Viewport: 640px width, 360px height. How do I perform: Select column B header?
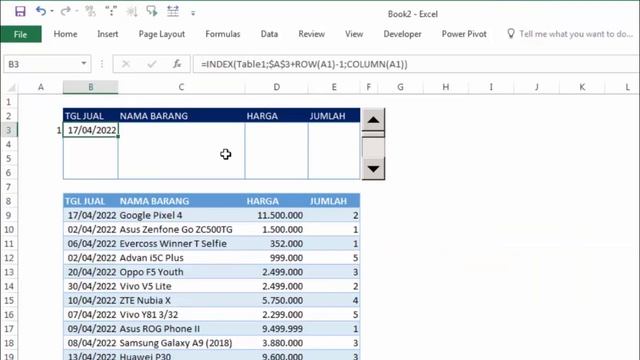point(91,87)
